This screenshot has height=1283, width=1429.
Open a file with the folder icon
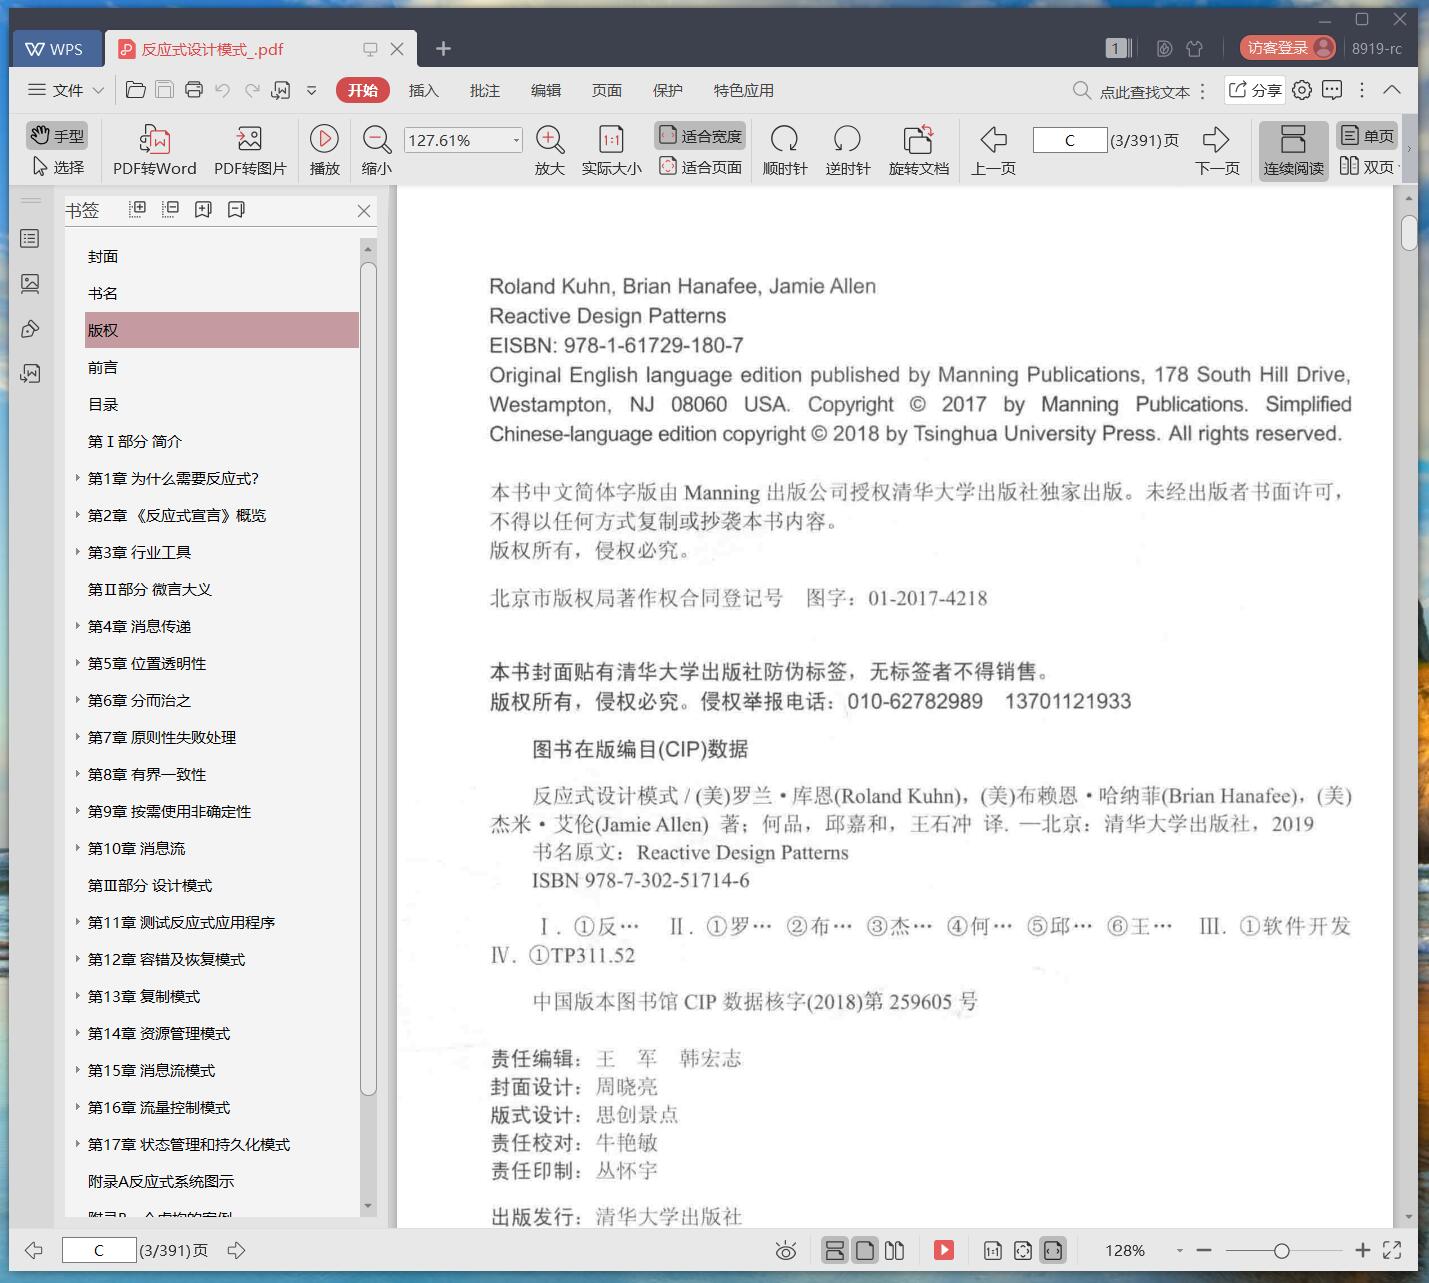[136, 90]
